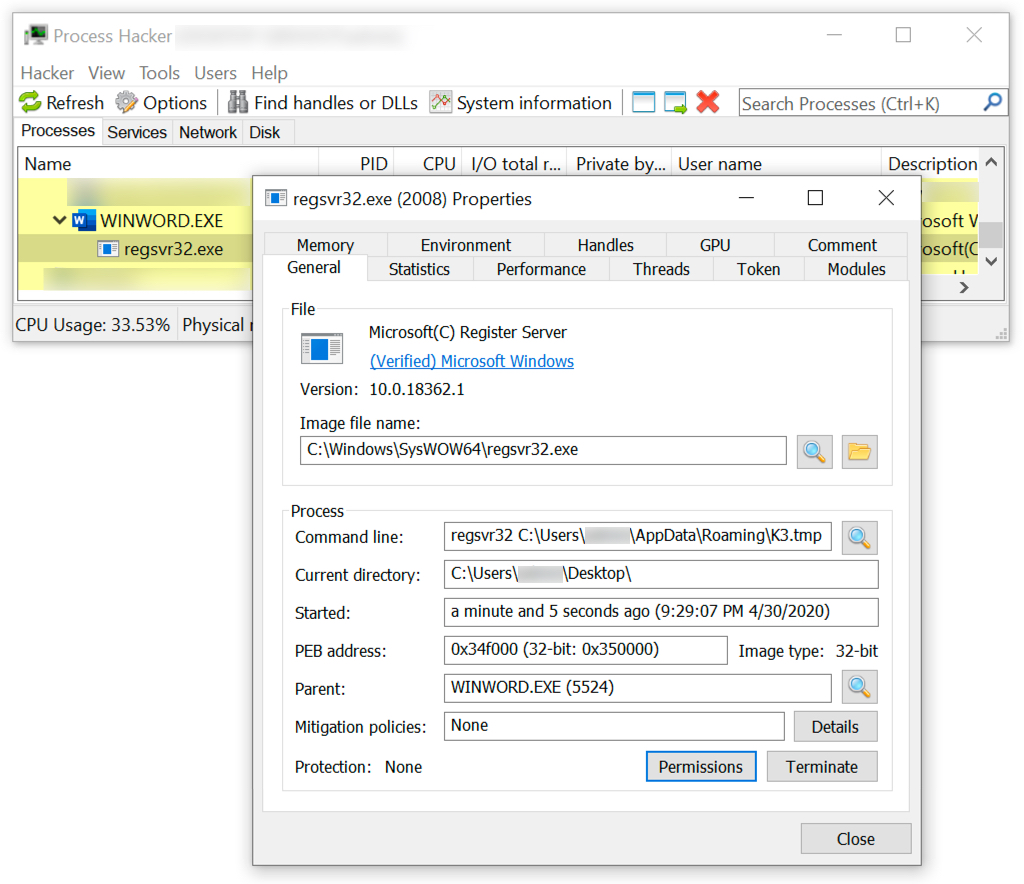Screen dimensions: 1024x884
Task: Select the Processes tab
Action: tap(58, 131)
